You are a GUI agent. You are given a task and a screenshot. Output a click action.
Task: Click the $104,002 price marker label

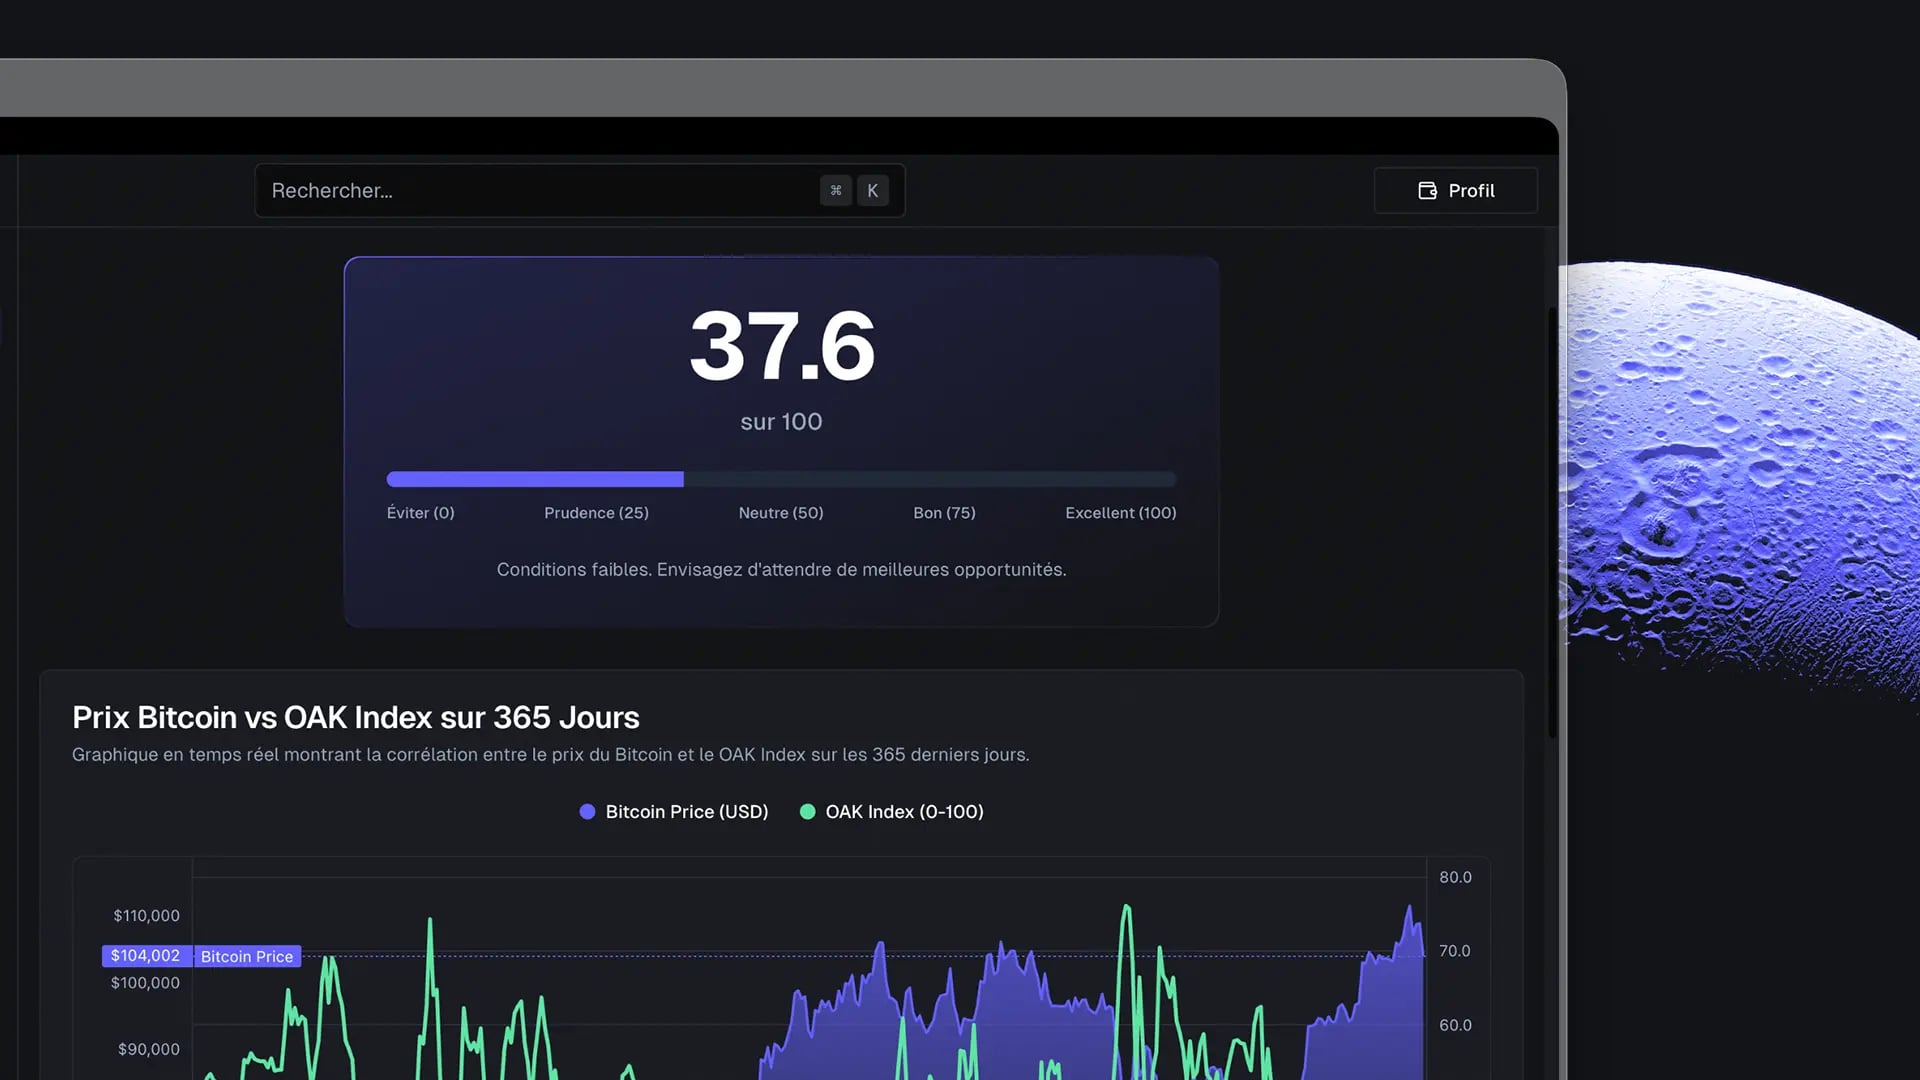click(x=146, y=956)
